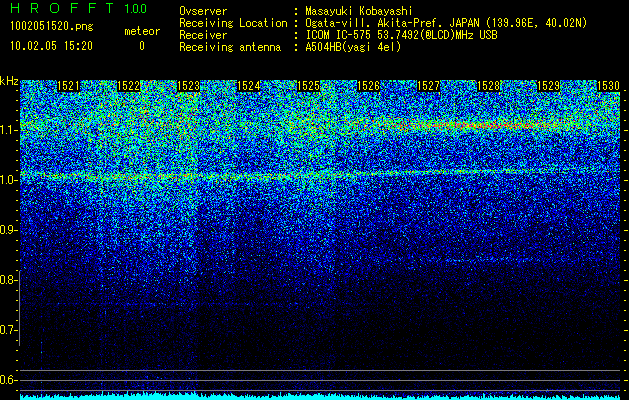Click the Receiving antenna label
This screenshot has width=629, height=400.
point(230,47)
